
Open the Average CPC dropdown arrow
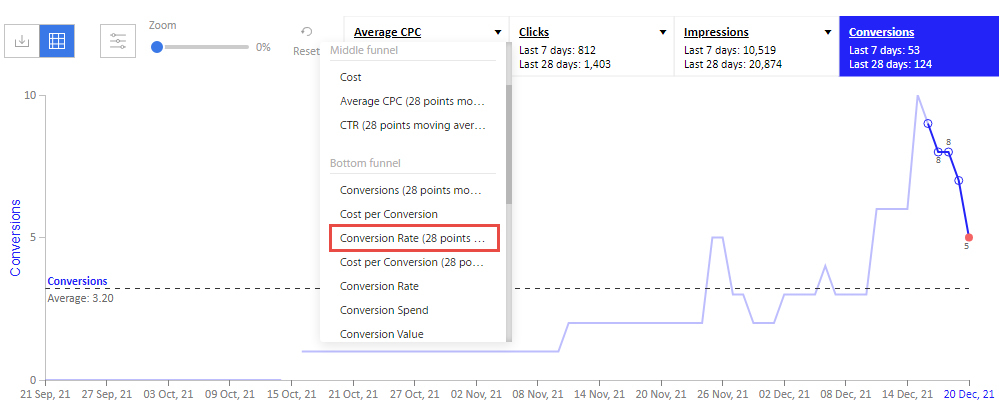click(x=497, y=33)
